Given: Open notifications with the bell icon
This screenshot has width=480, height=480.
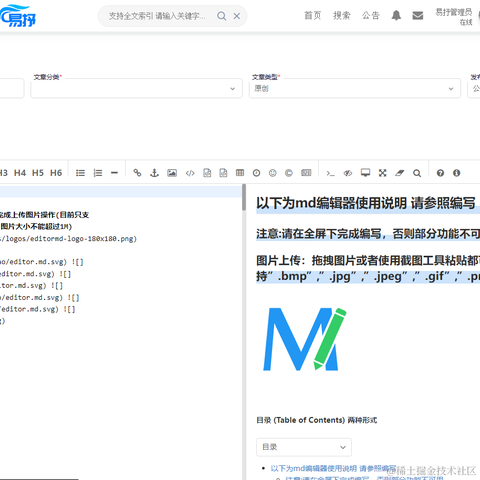Looking at the screenshot, I should 396,15.
